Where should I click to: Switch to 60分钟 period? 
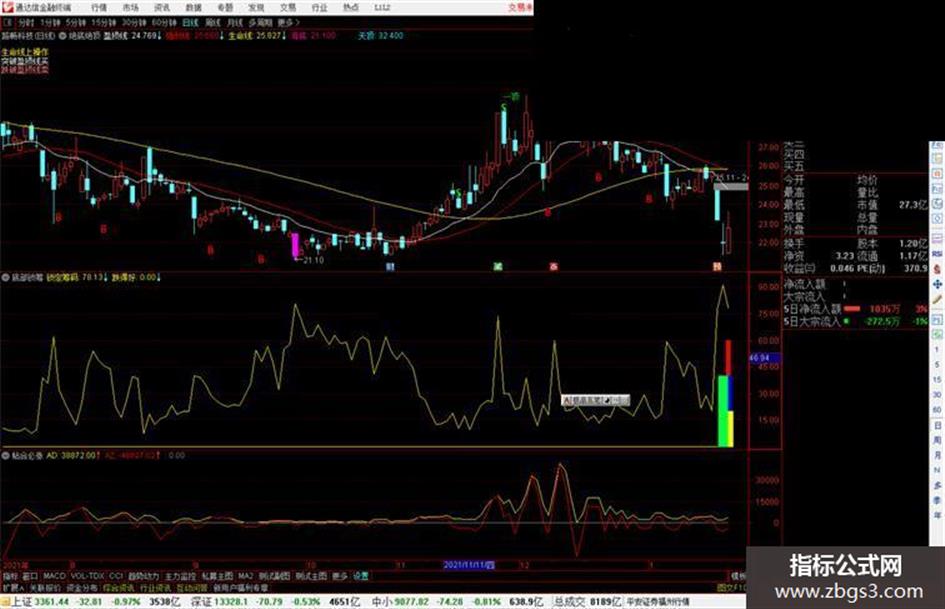164,22
